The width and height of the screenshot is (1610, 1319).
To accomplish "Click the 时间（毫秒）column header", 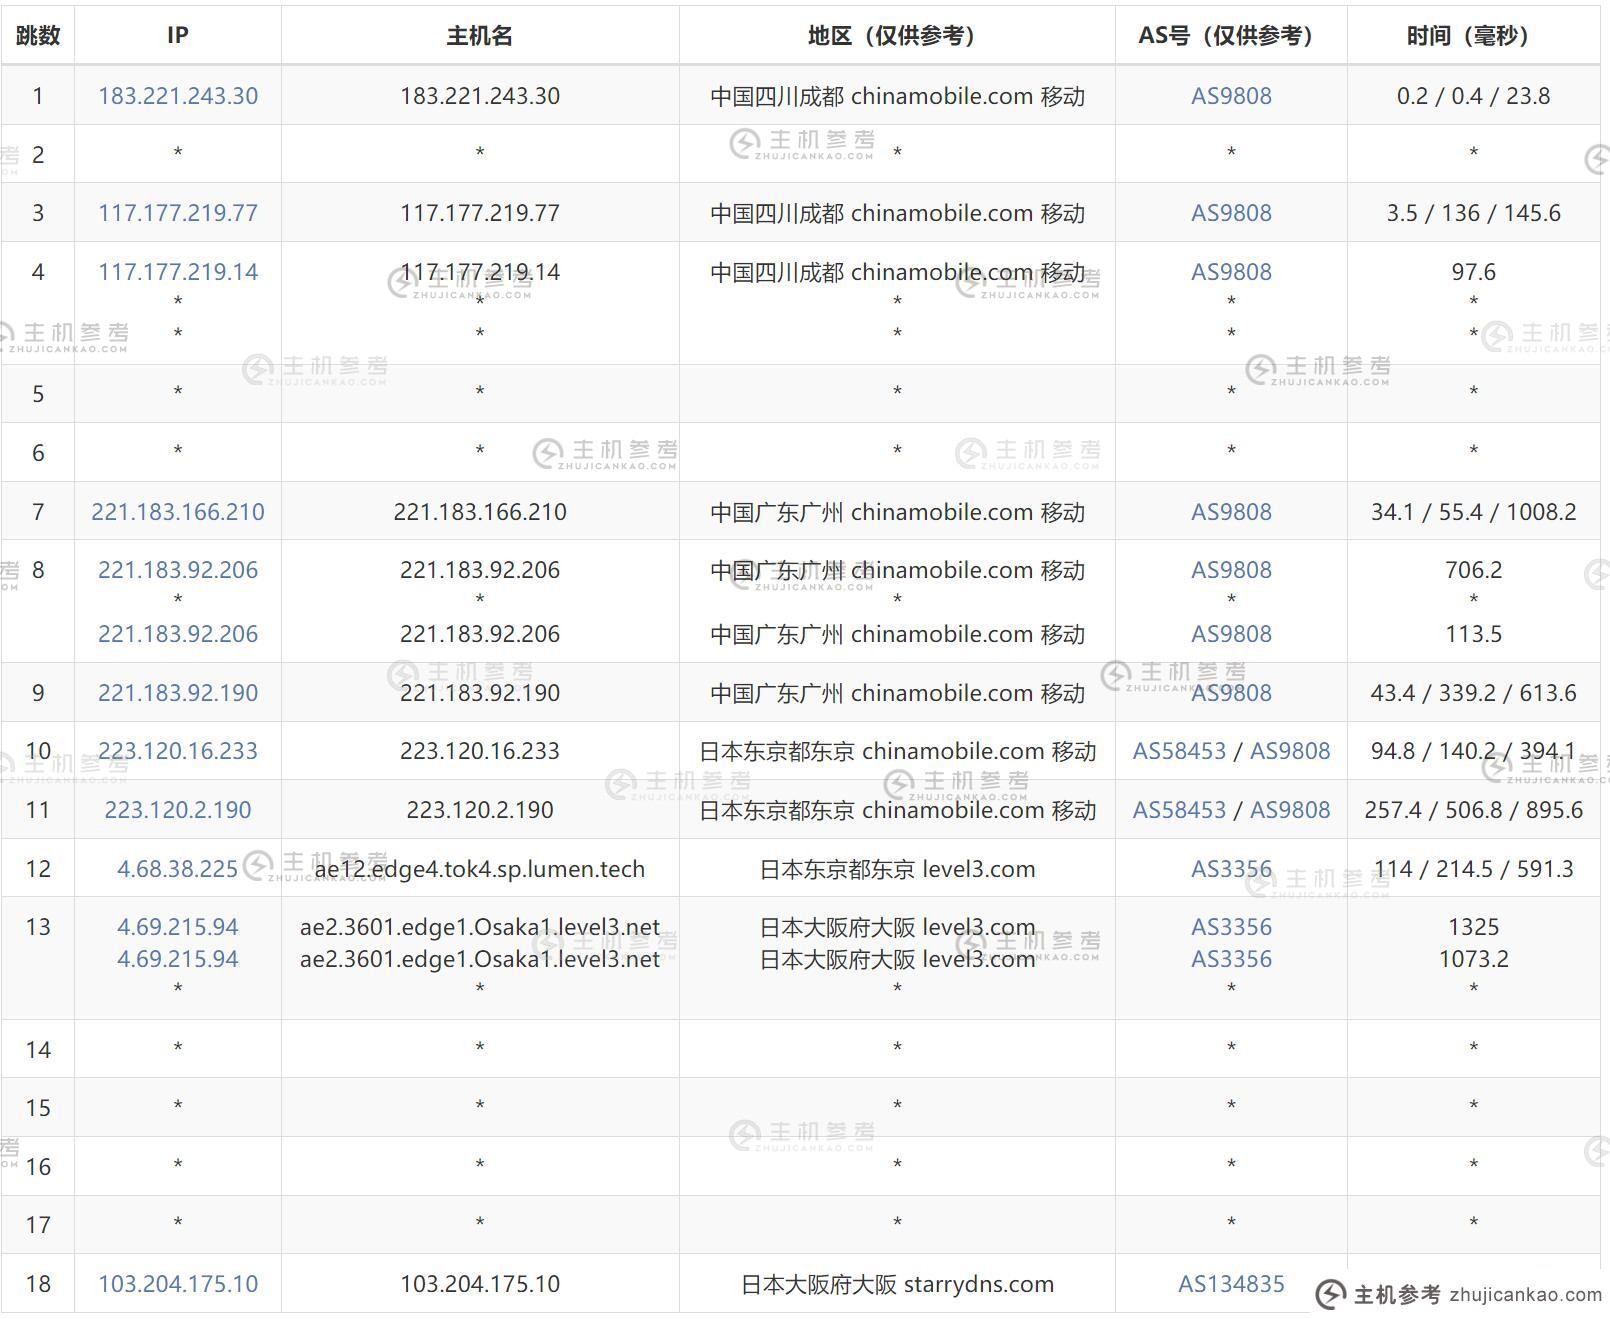I will (x=1473, y=36).
